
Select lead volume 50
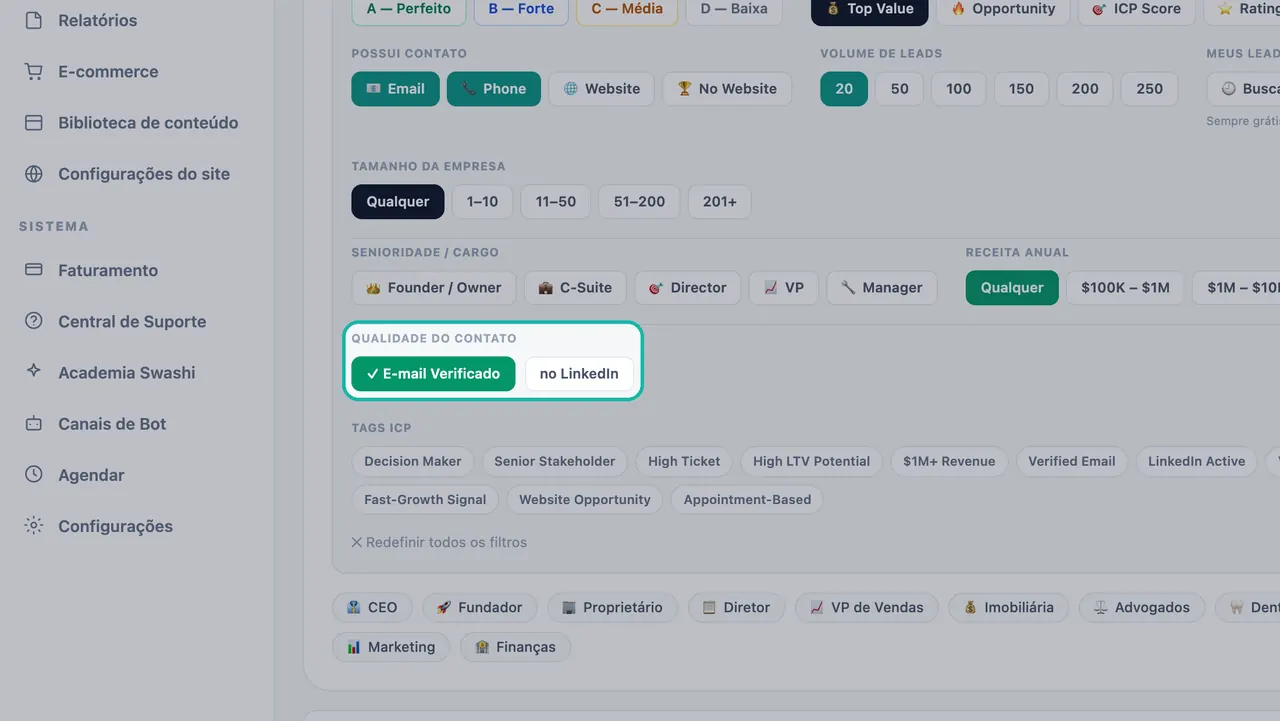pos(900,88)
